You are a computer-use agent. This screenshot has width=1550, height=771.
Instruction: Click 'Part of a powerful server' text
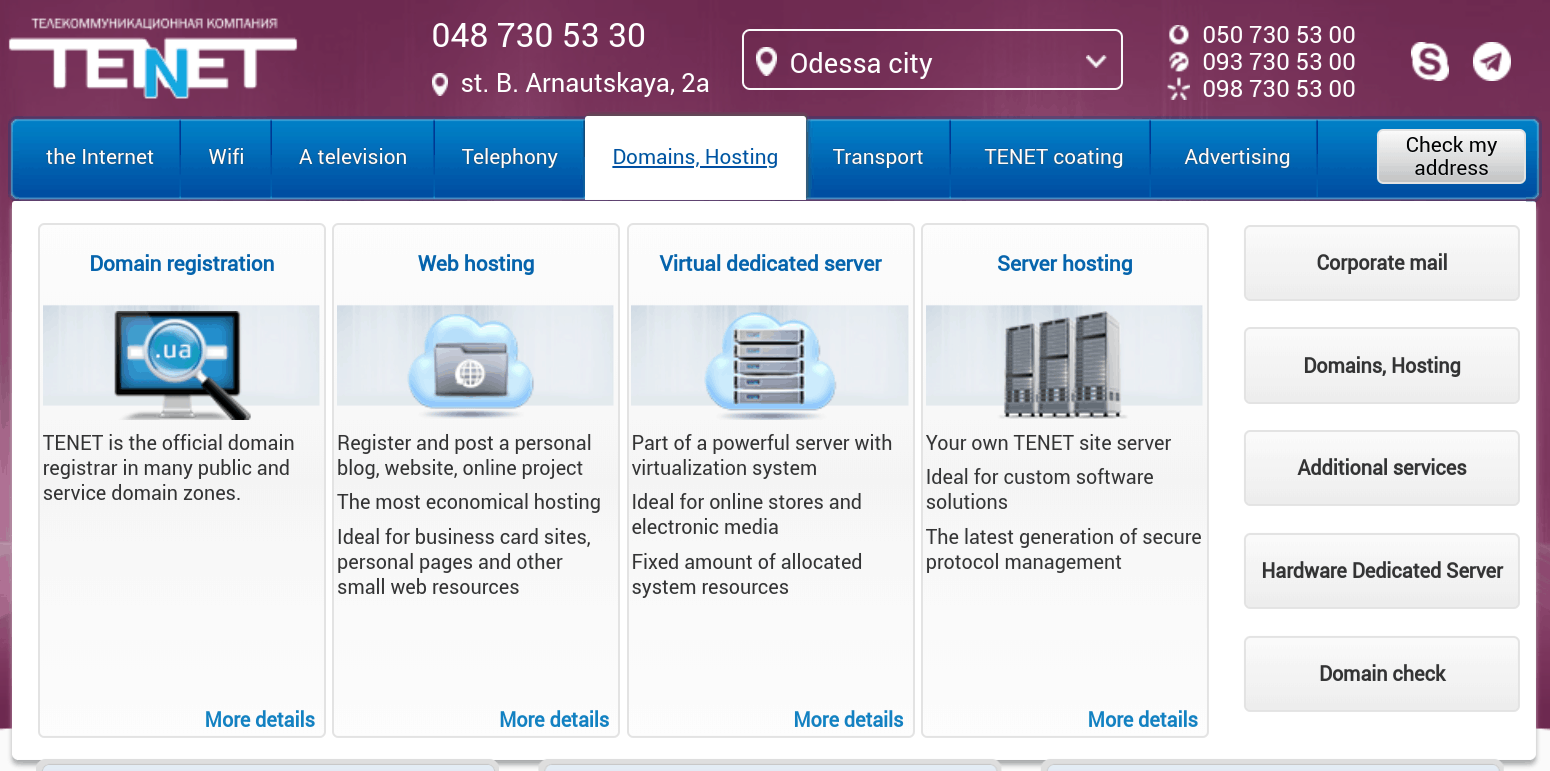pos(762,456)
